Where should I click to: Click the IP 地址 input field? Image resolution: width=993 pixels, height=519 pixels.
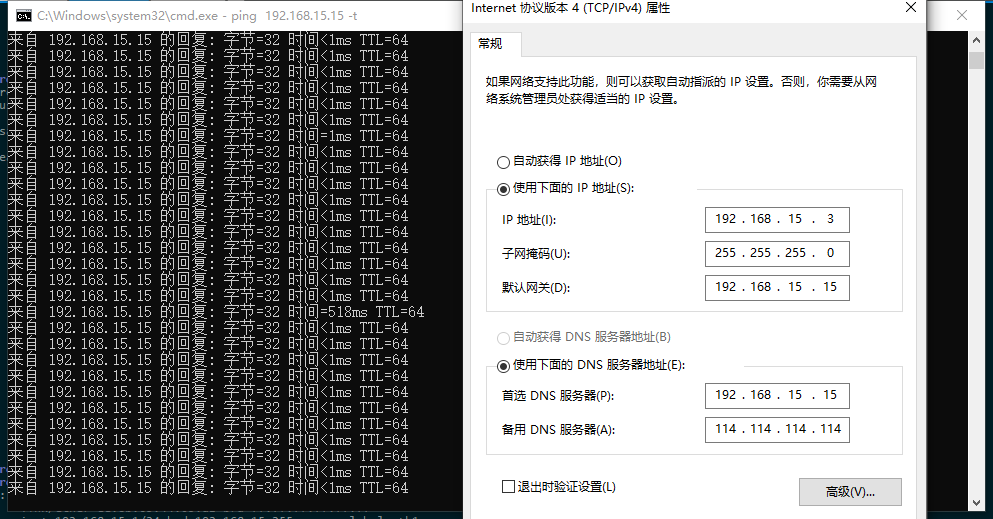[776, 220]
